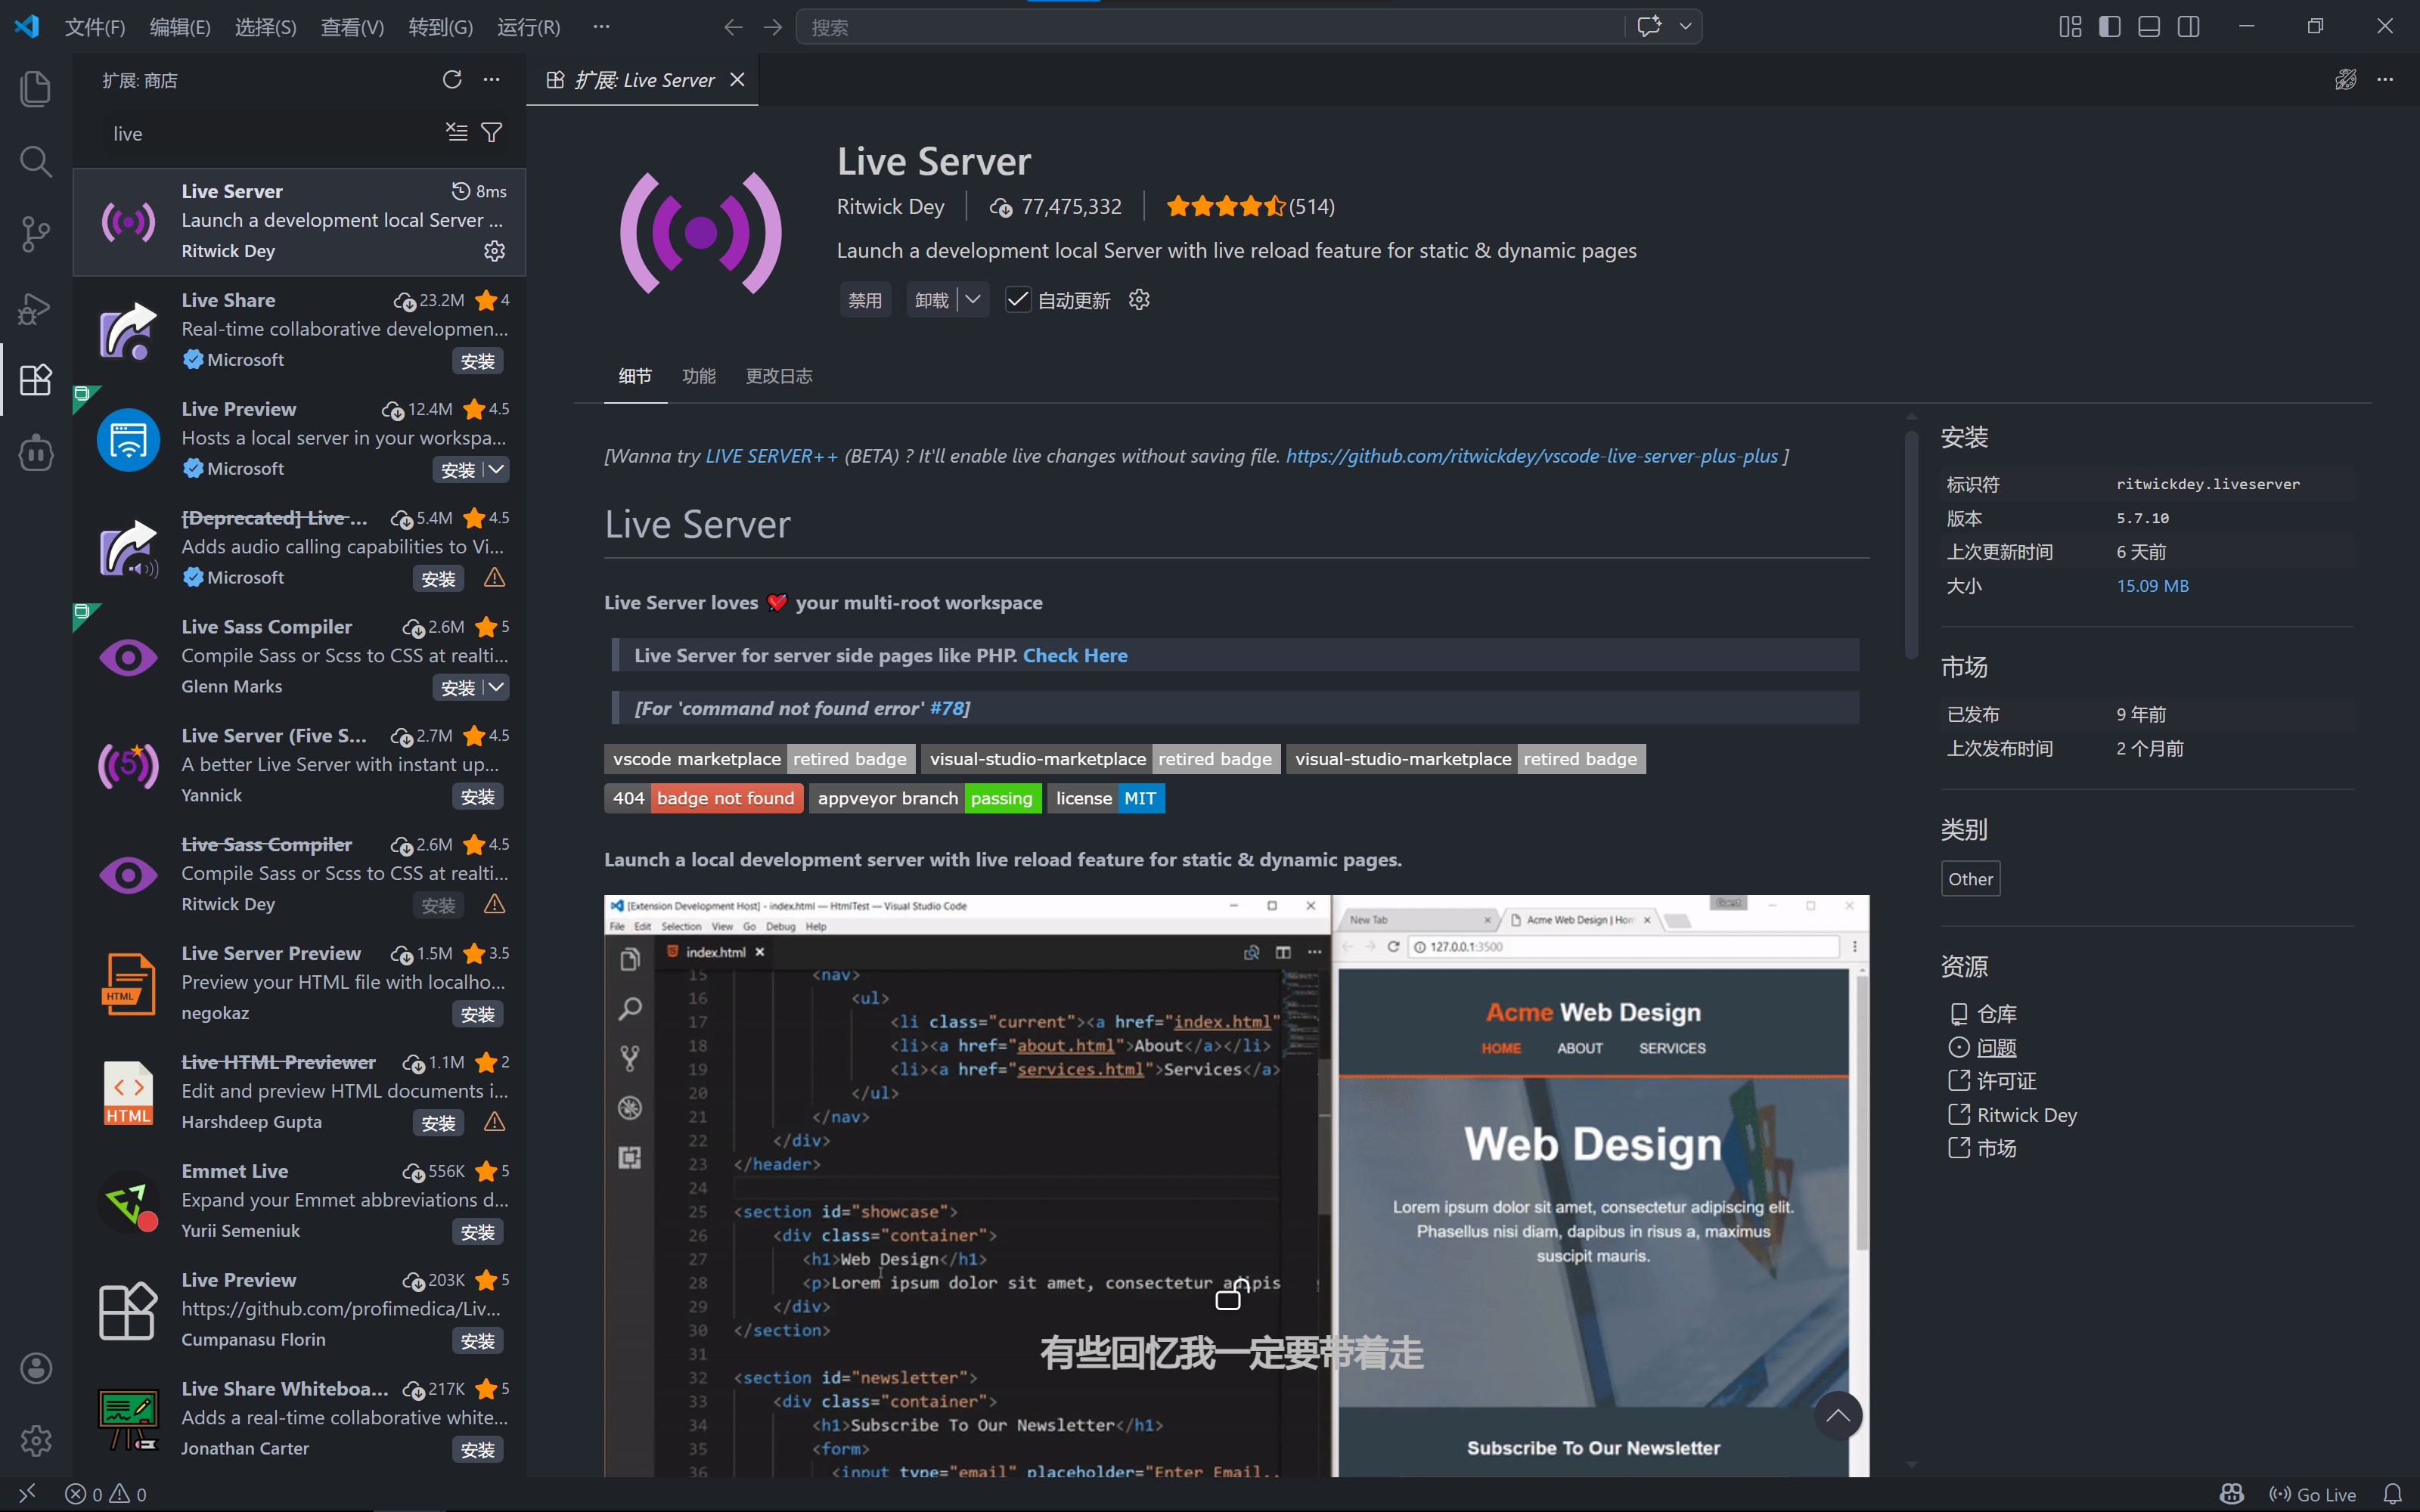The width and height of the screenshot is (2420, 1512).
Task: Open the Copilot chat sidebar icon
Action: (36, 453)
